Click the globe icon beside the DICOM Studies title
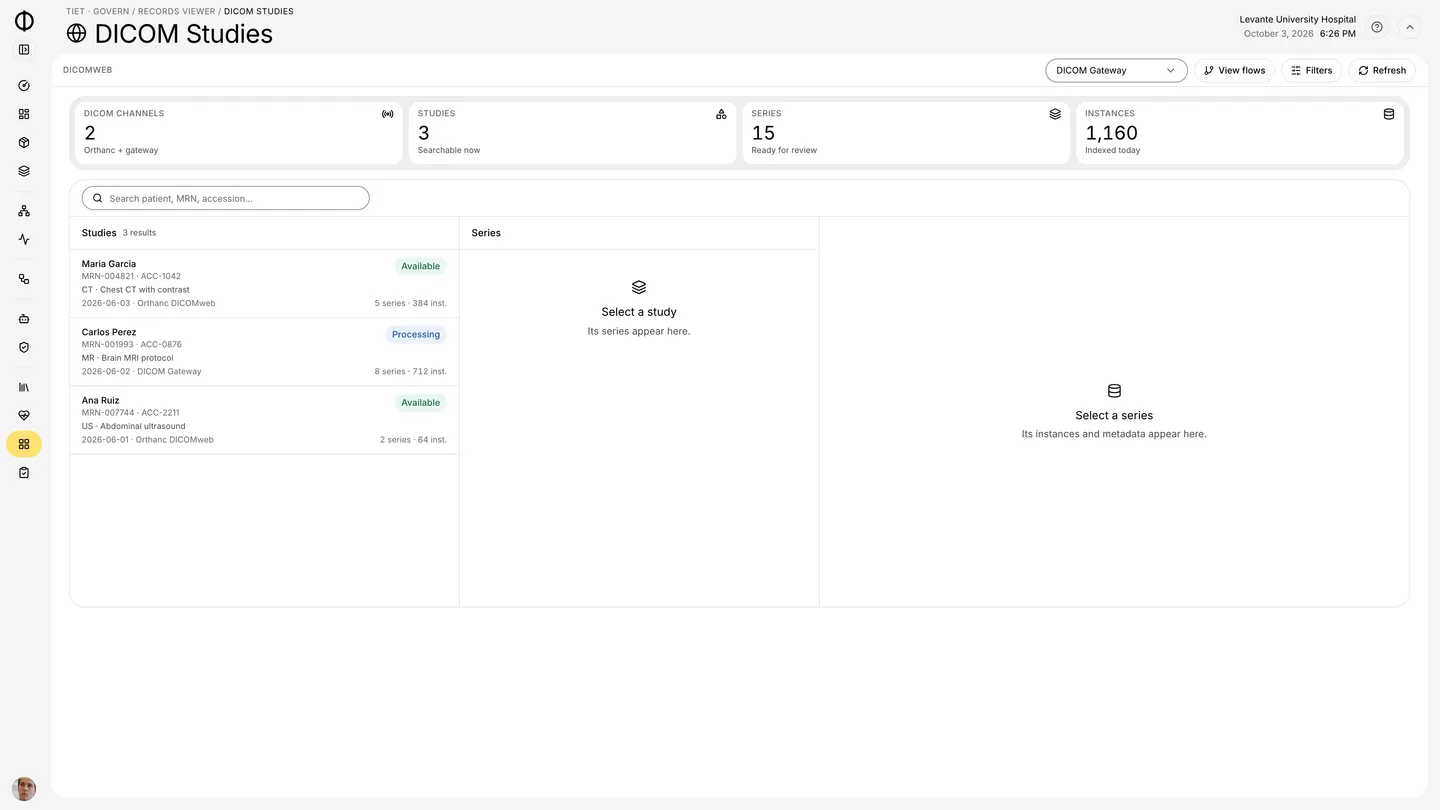Viewport: 1440px width, 810px height. pos(77,33)
